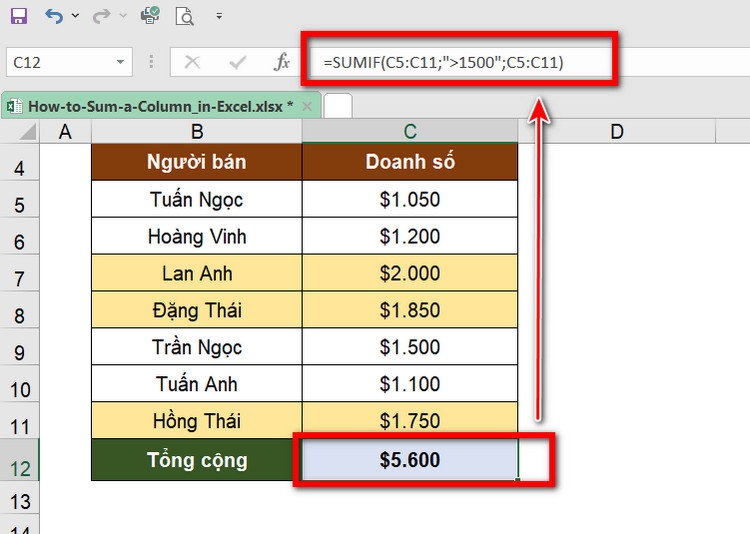Click the cell 'Hồng Thái'

(x=197, y=421)
